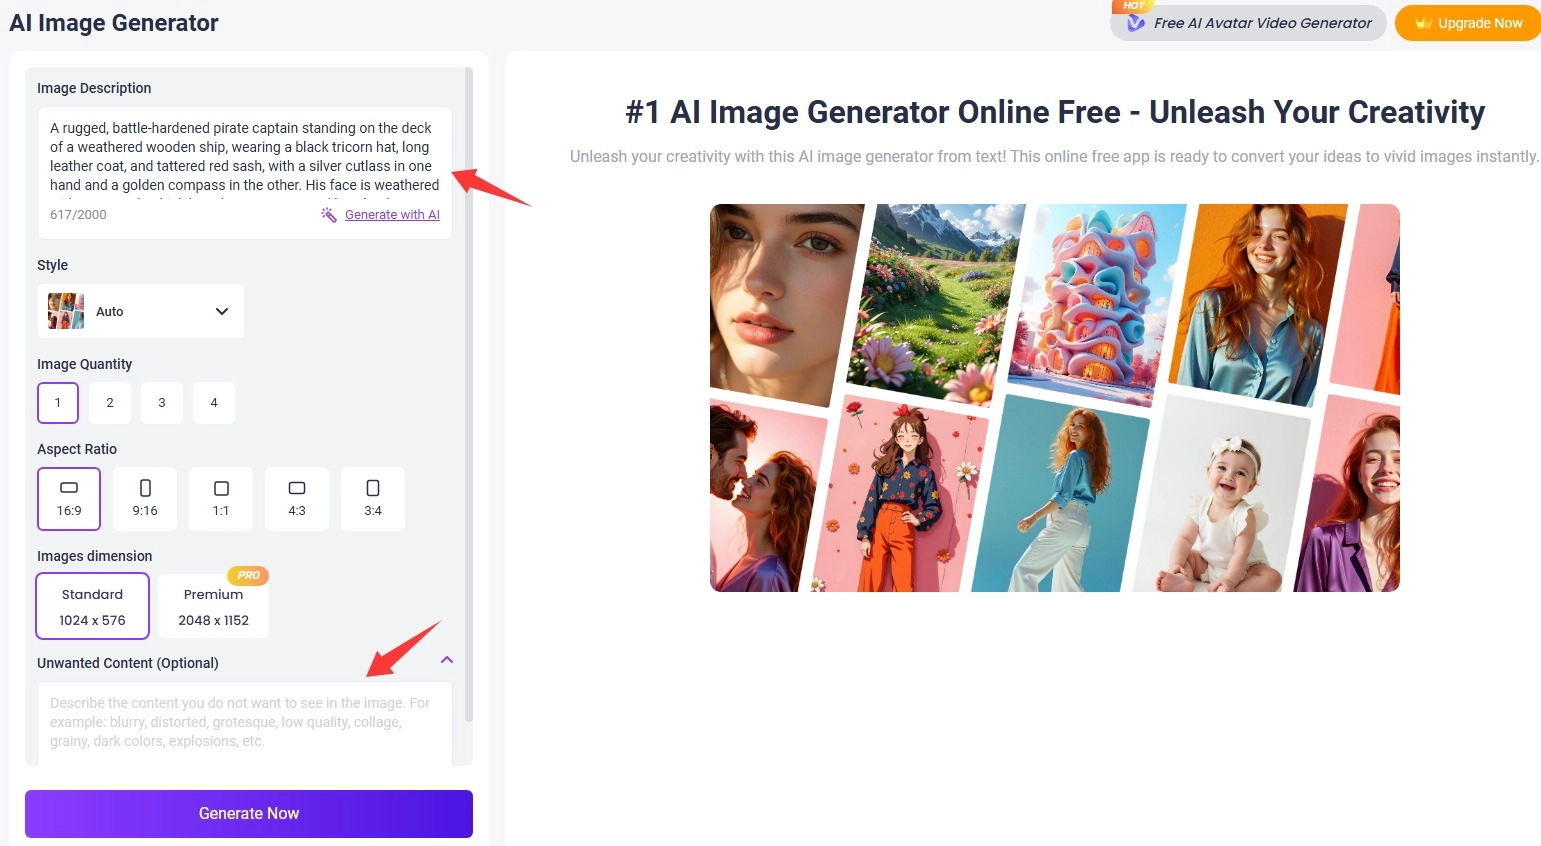Open the Style dropdown set to Auto
The image size is (1541, 846).
tap(140, 311)
